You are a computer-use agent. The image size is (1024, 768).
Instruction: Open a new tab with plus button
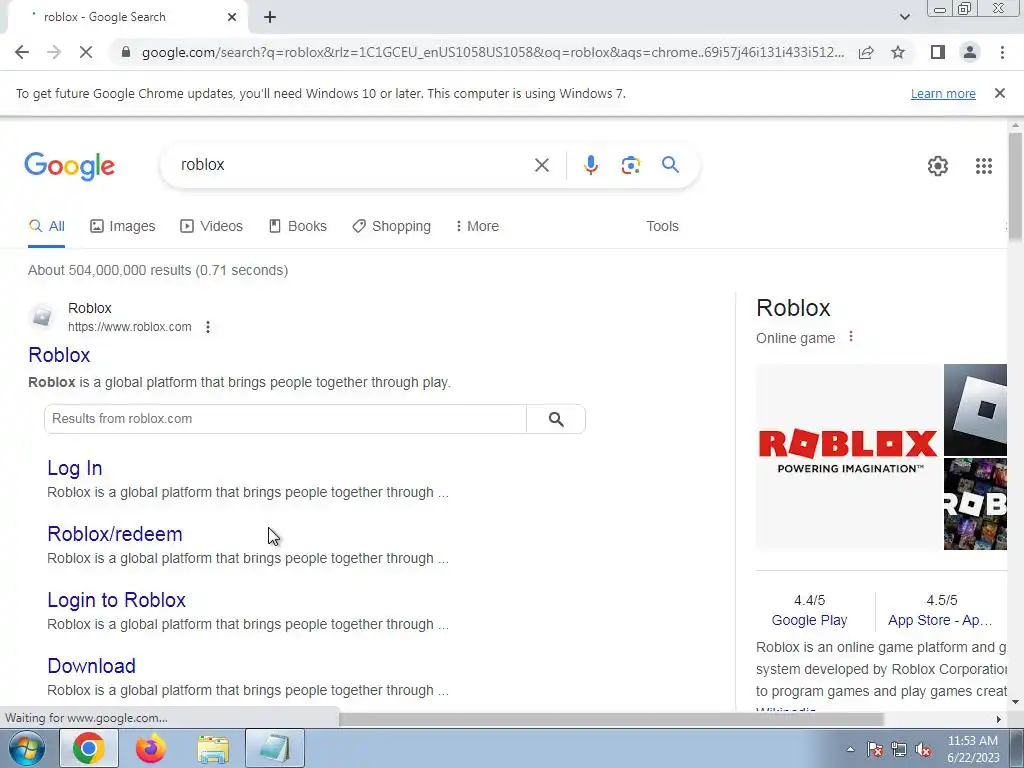point(270,18)
